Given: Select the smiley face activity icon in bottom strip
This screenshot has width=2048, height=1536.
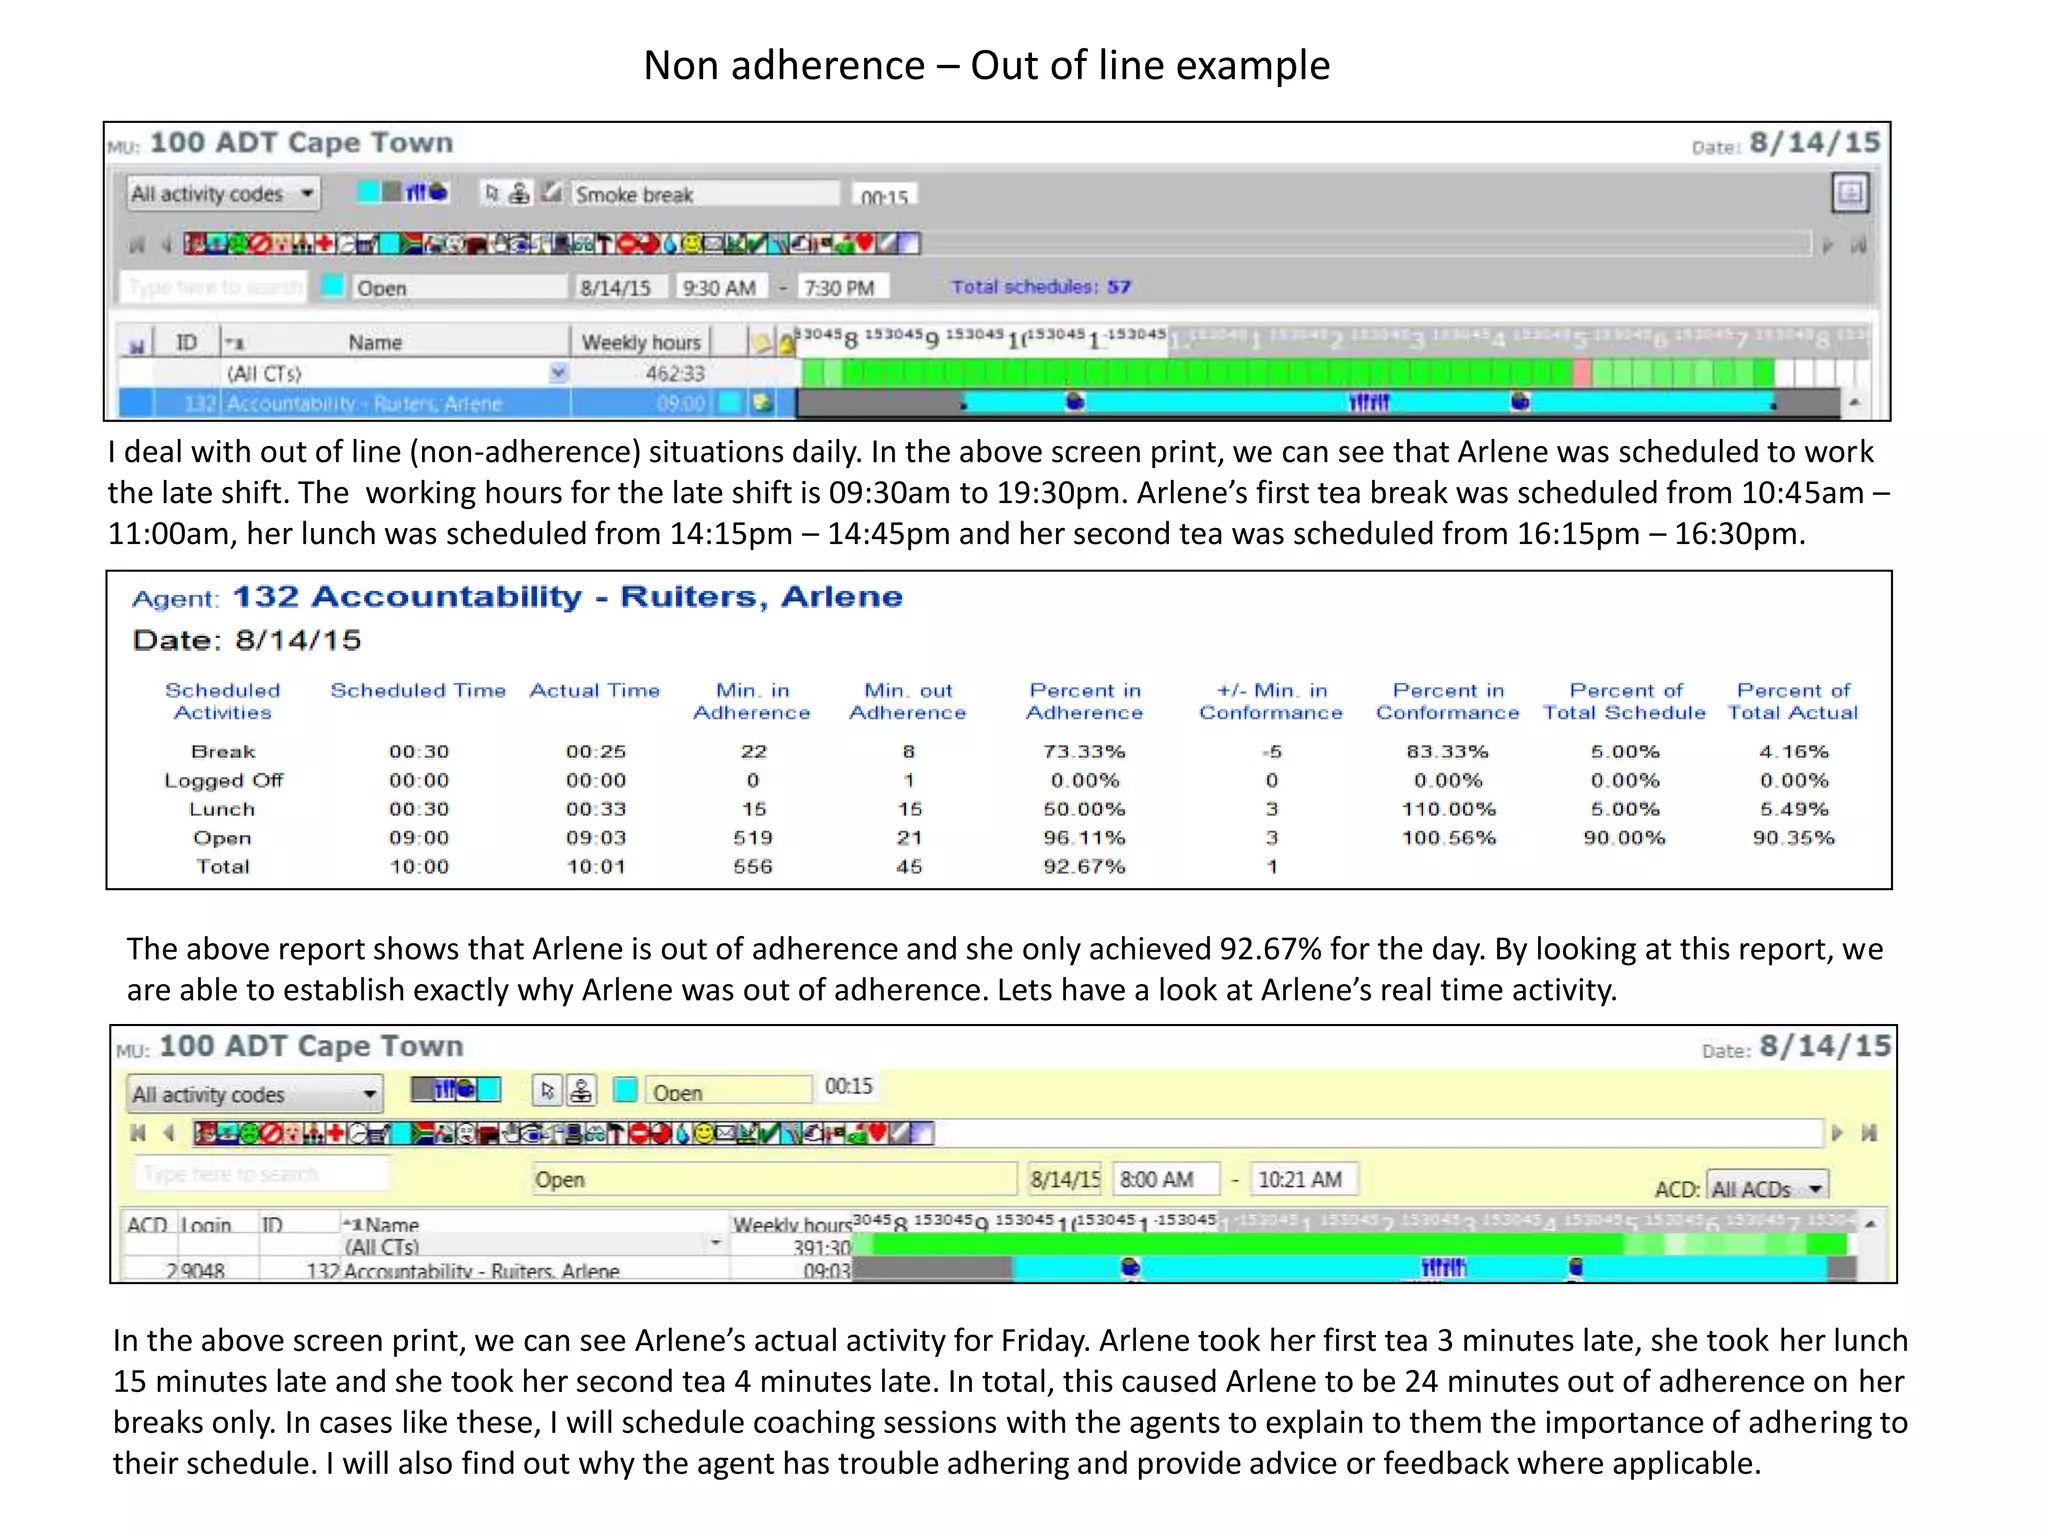Looking at the screenshot, I should tap(704, 1133).
